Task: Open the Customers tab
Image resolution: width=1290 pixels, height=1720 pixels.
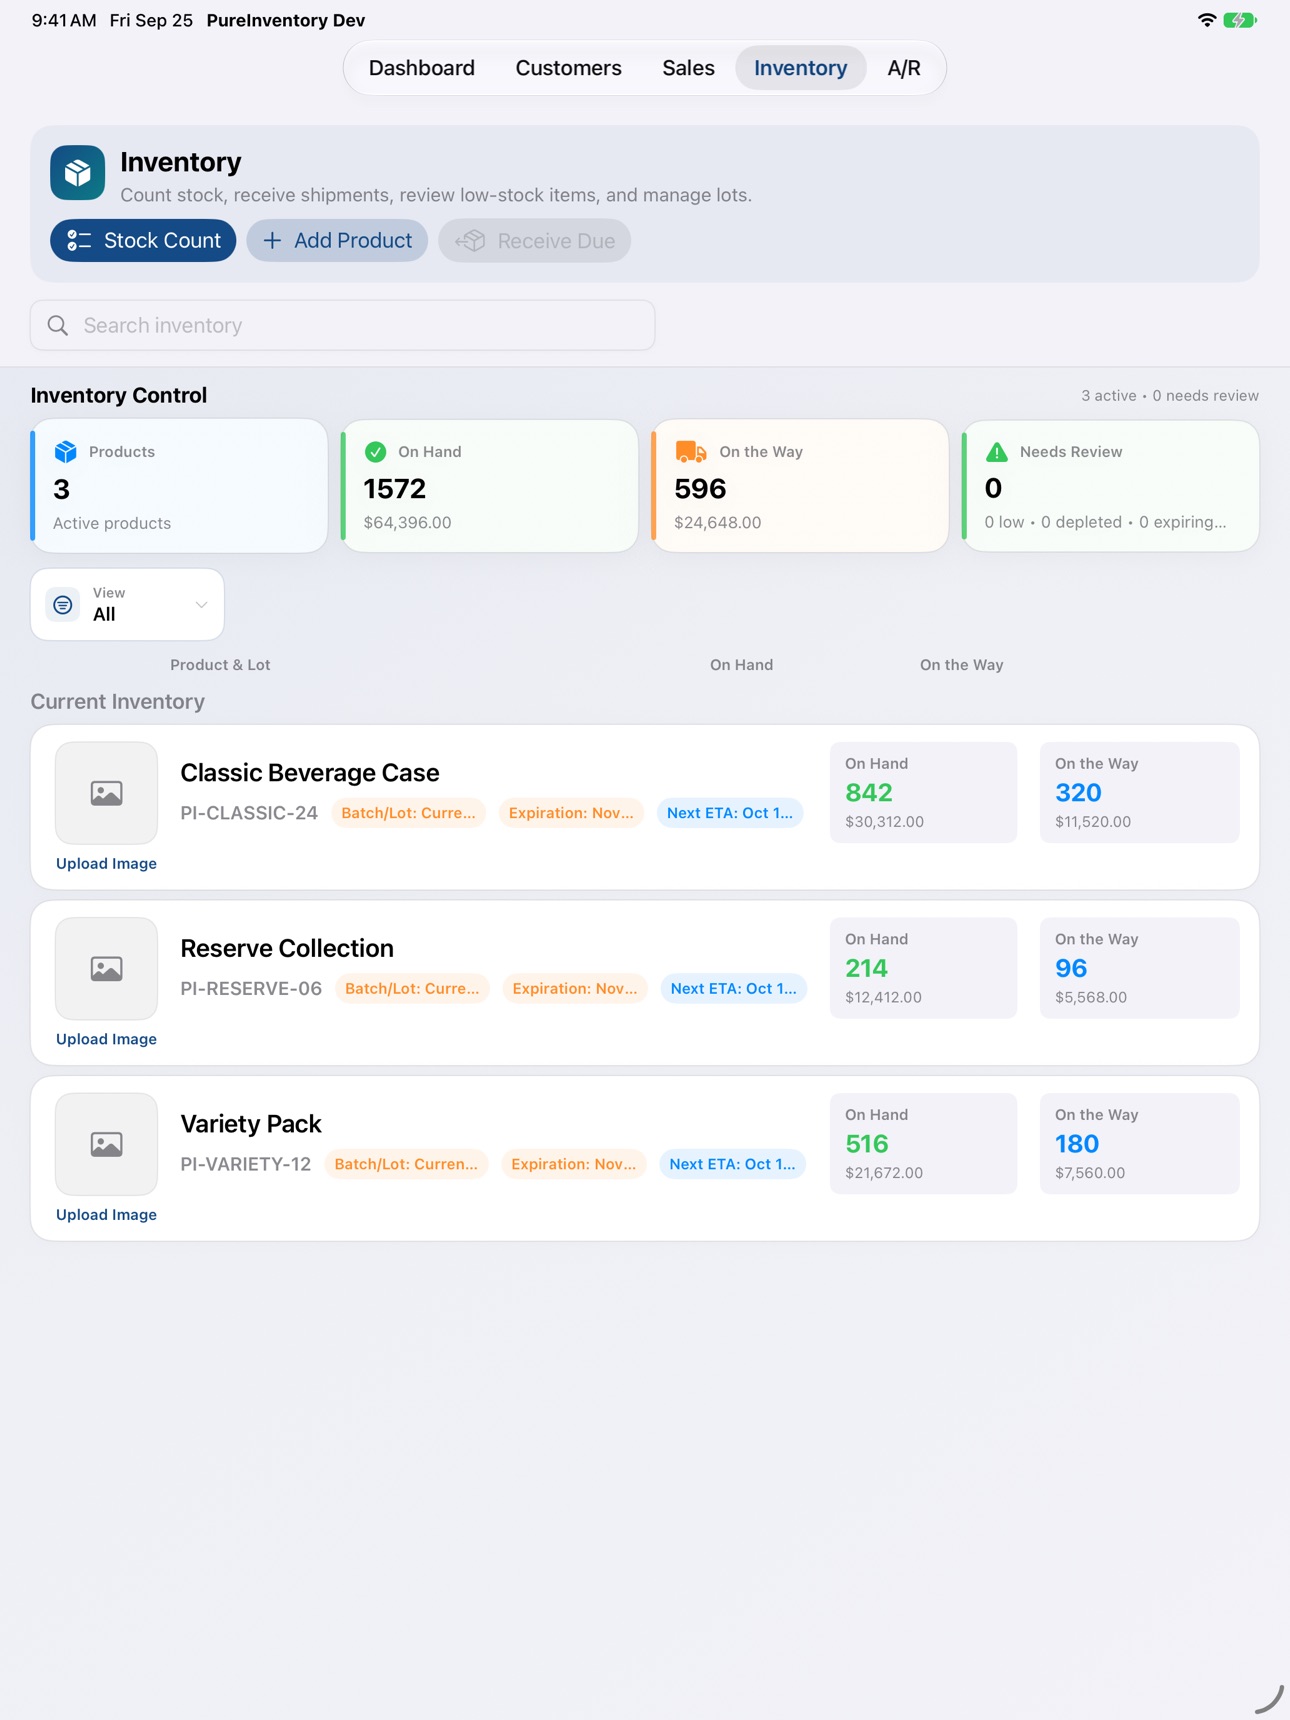Action: [x=569, y=68]
